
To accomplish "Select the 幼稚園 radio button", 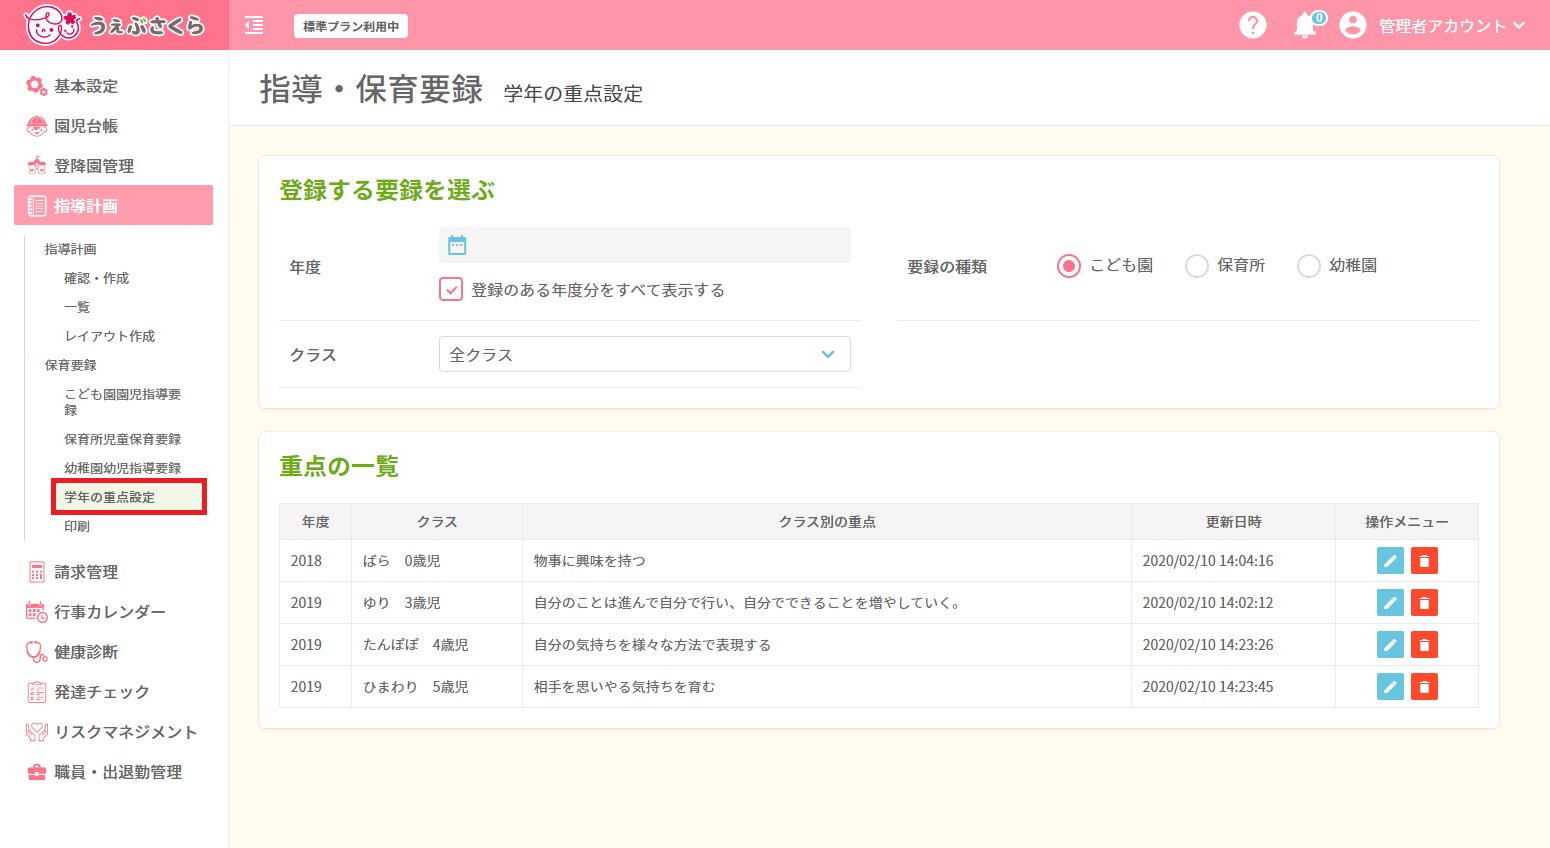I will click(x=1309, y=266).
